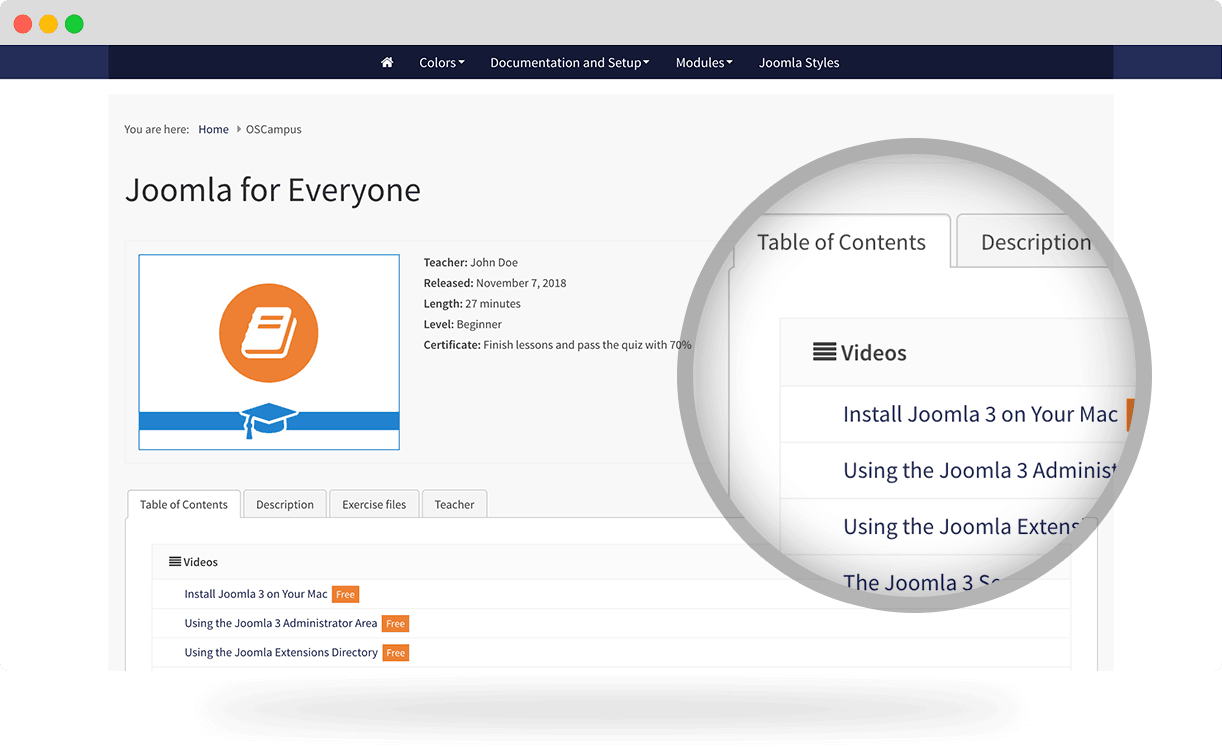Go to Joomla Styles page
1222x748 pixels.
coord(799,62)
